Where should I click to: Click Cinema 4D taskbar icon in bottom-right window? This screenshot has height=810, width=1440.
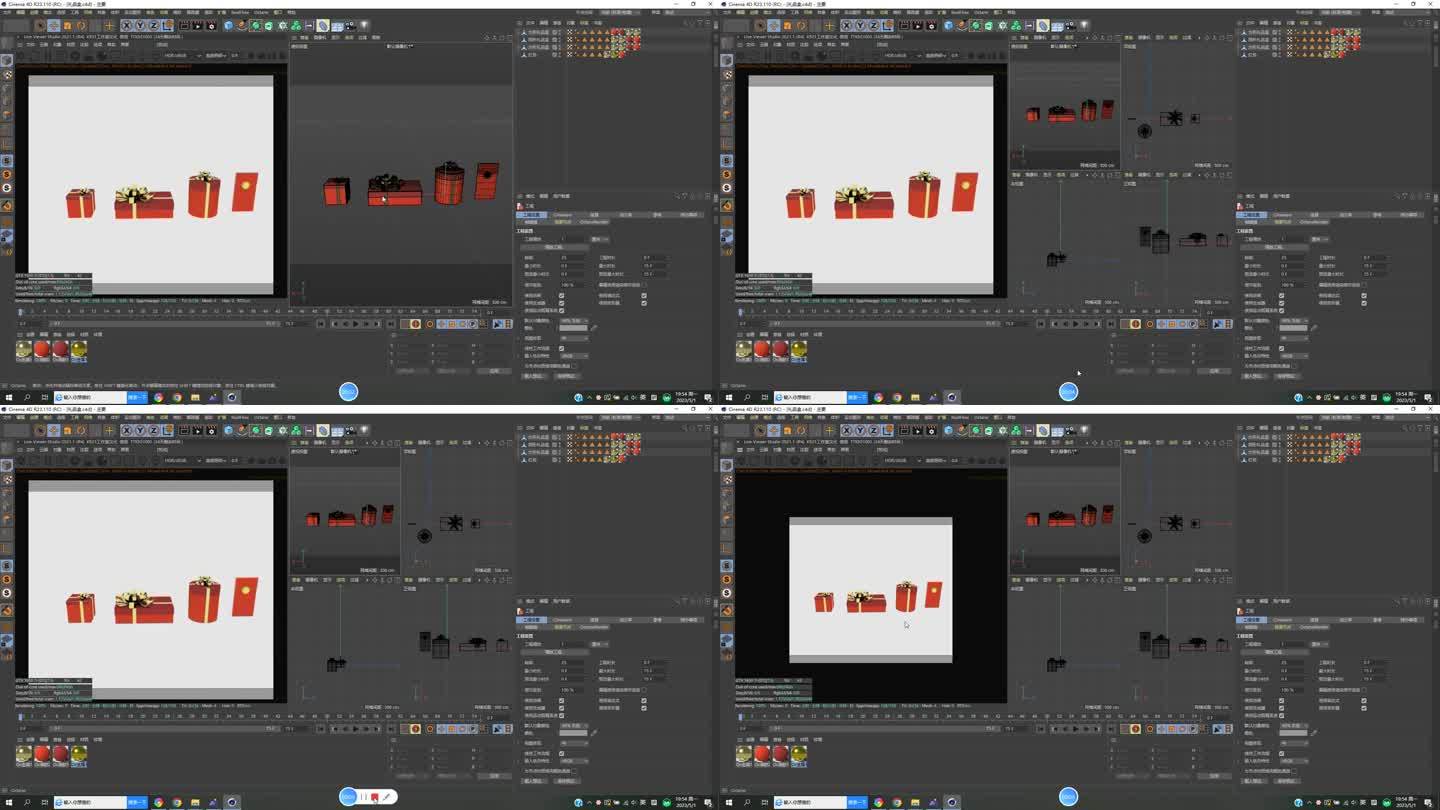point(952,802)
